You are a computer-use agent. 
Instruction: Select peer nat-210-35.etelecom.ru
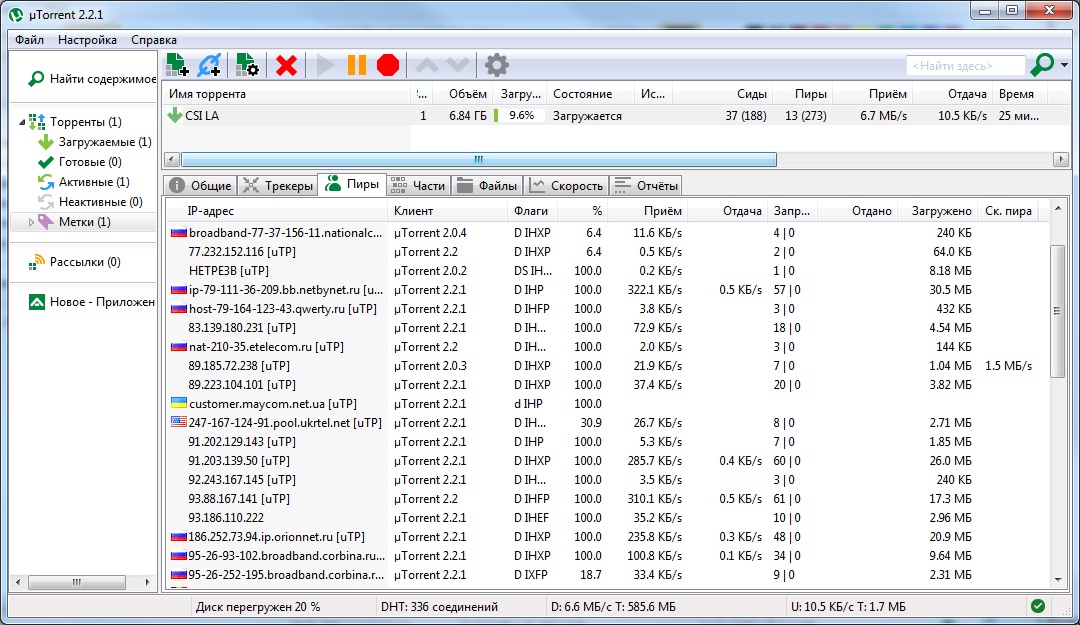(x=608, y=347)
